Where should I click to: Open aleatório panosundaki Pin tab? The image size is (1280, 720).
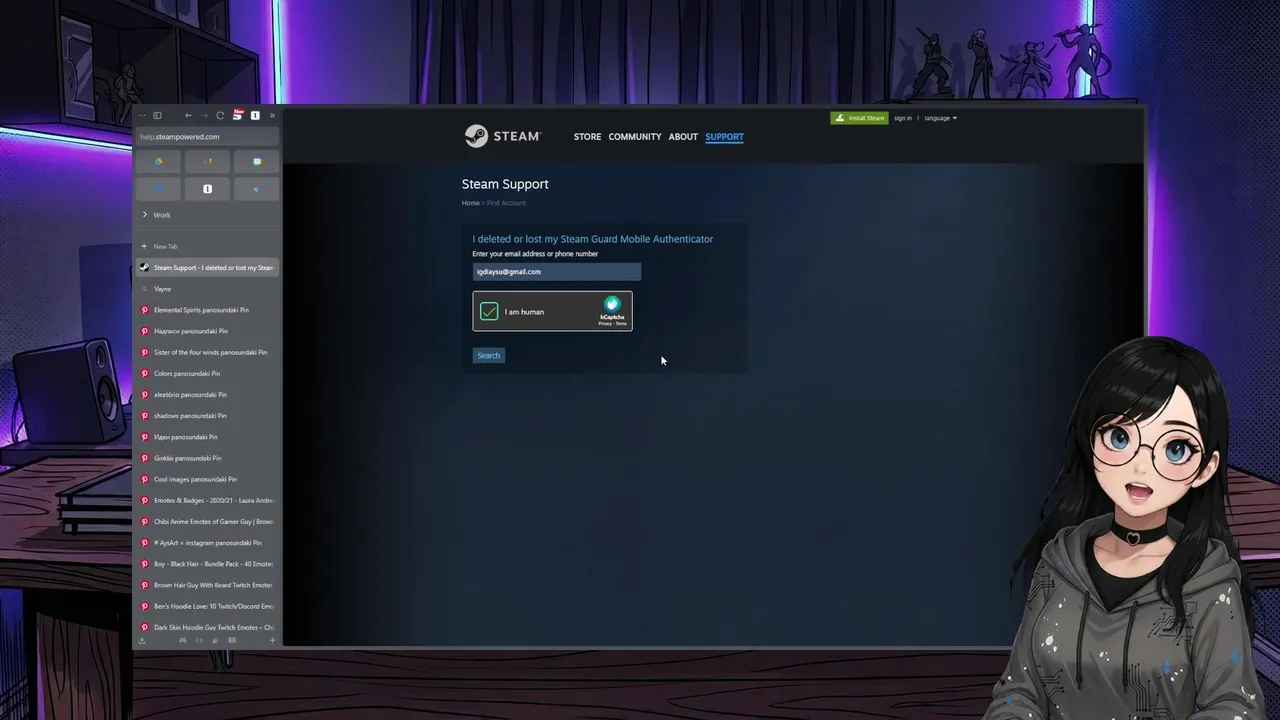point(207,394)
